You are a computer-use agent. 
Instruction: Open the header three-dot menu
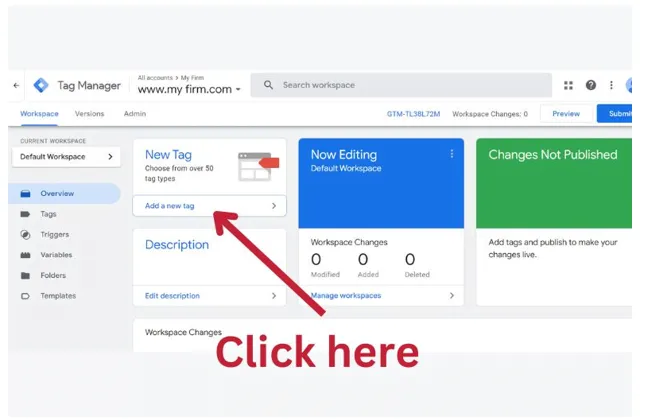[x=611, y=85]
